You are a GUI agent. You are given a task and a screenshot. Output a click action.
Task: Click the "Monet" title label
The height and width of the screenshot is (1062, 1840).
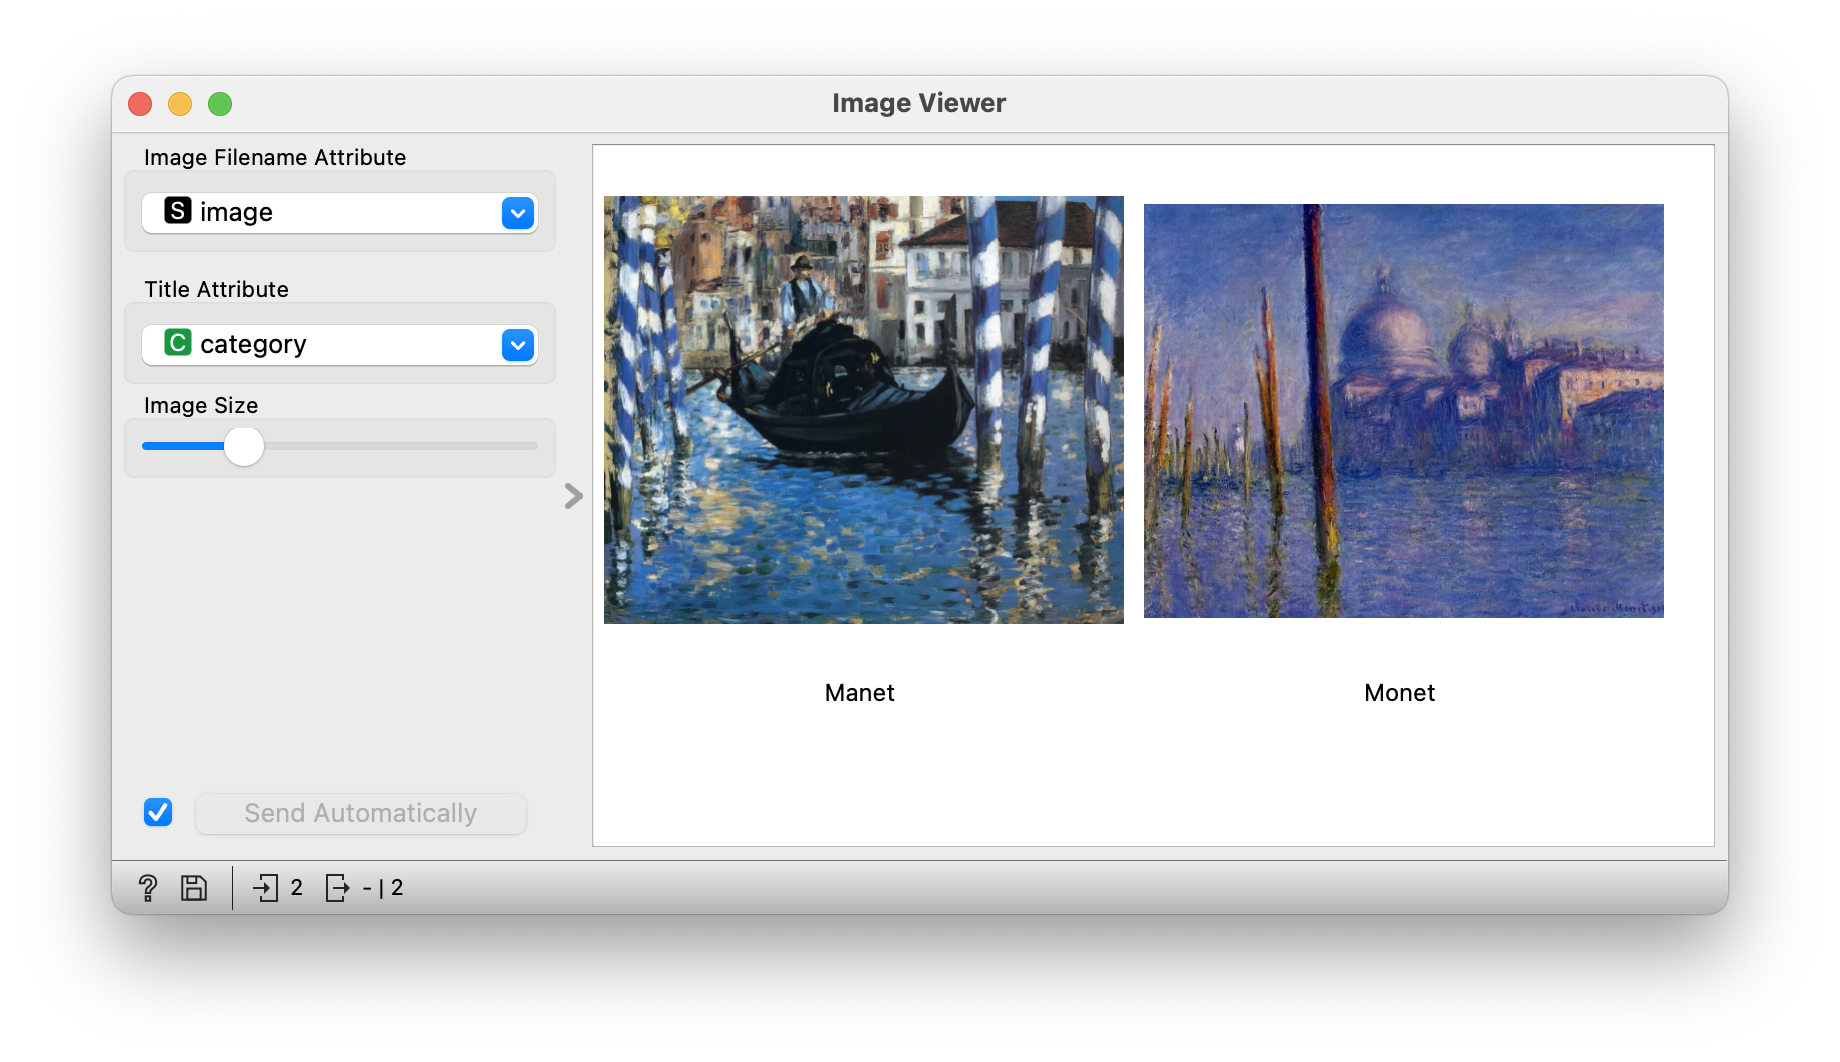(x=1400, y=693)
